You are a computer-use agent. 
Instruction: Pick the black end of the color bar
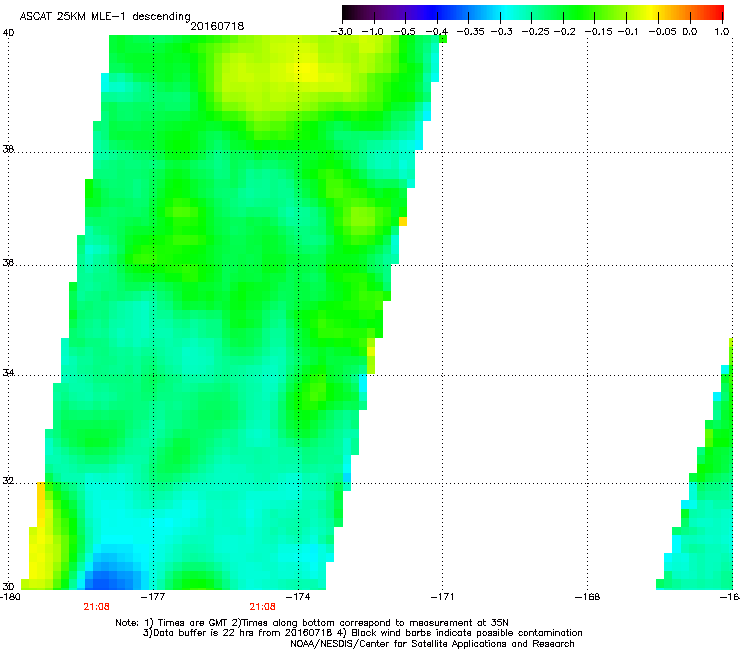pos(348,12)
